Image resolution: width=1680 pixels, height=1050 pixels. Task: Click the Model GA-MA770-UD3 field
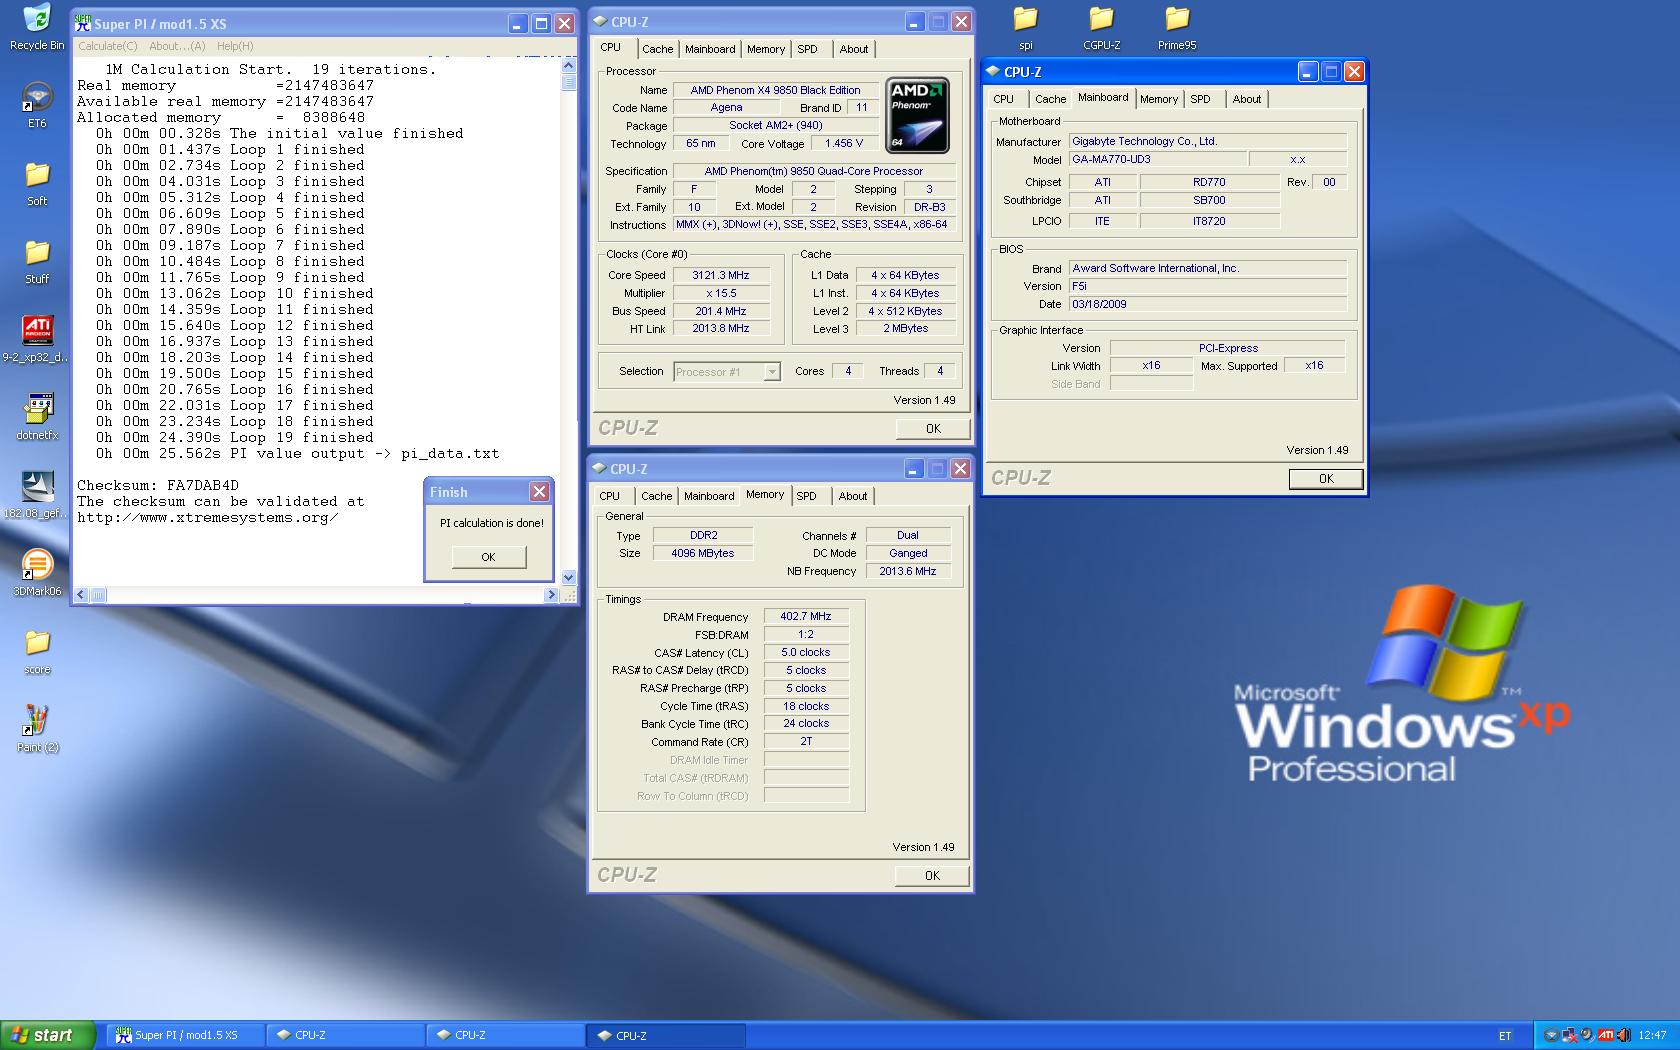[x=1158, y=159]
